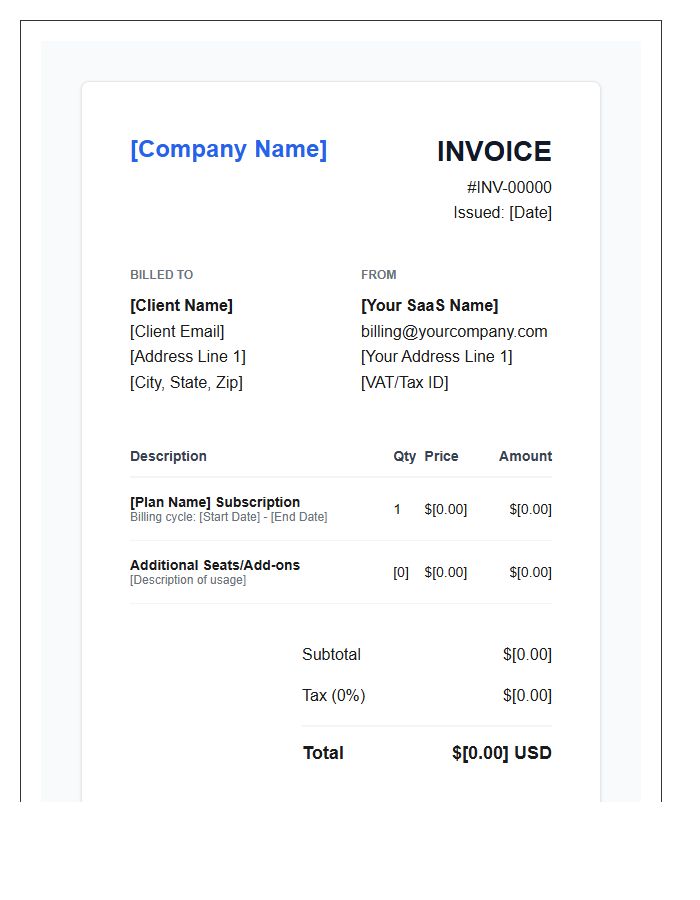Select the [Client Email] placeholder
The height and width of the screenshot is (900, 700).
tap(177, 331)
